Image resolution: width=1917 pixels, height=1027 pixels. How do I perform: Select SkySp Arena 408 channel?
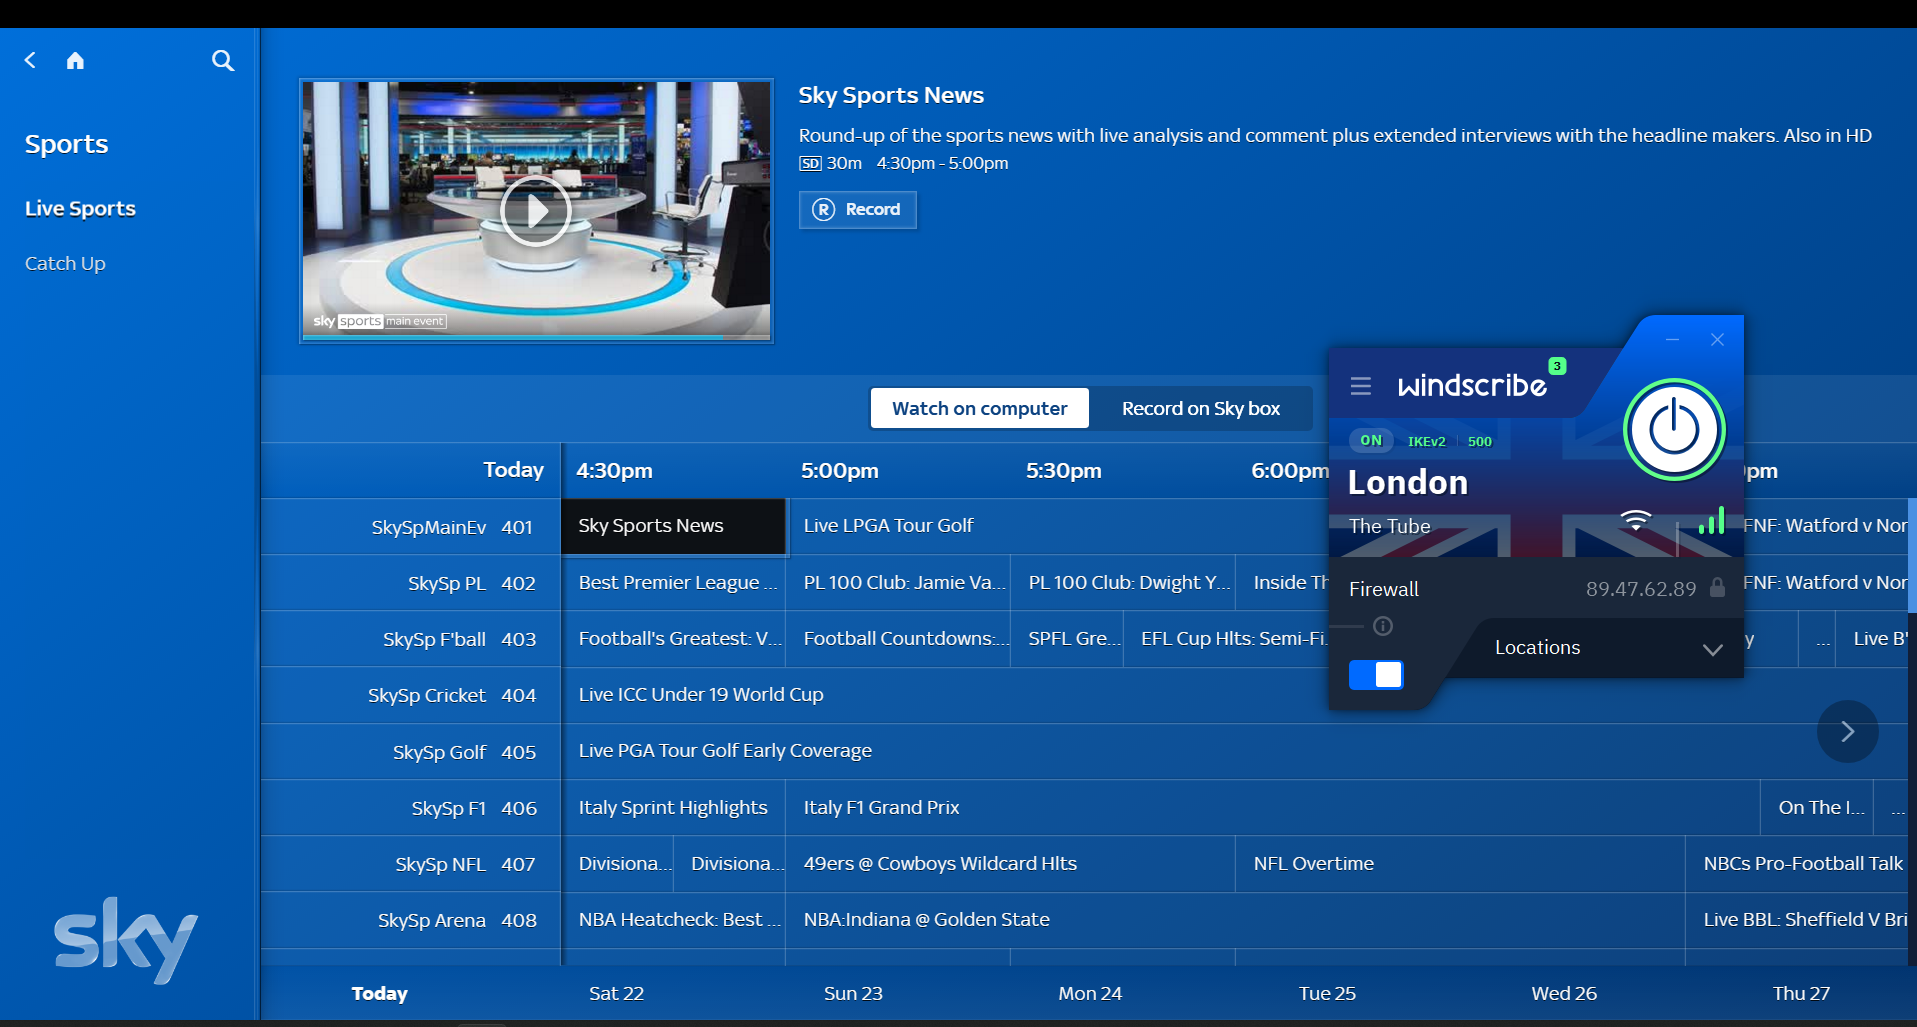point(411,920)
